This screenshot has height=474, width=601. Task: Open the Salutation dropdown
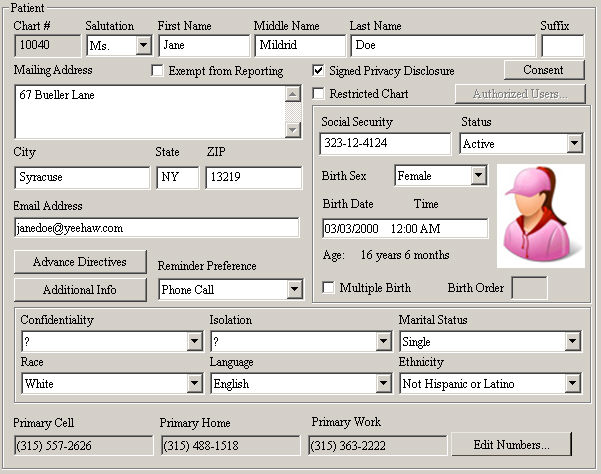pyautogui.click(x=143, y=46)
